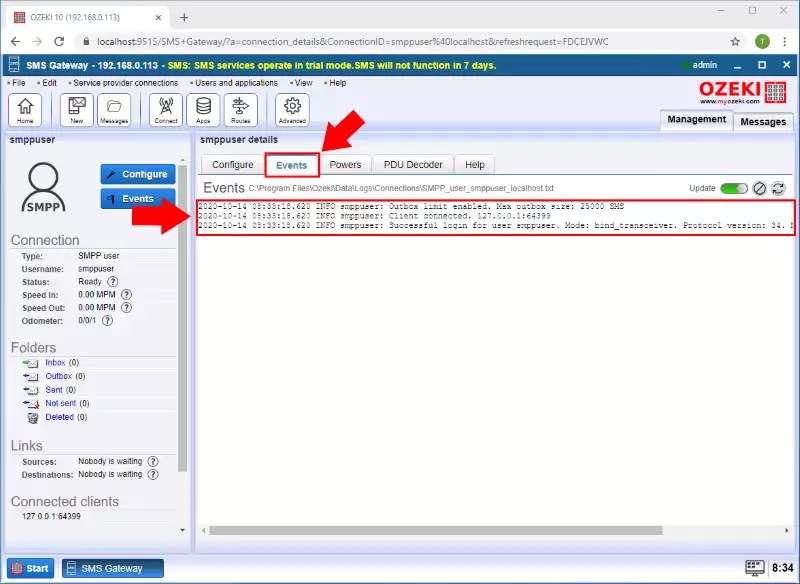Switch to the Powers tab
This screenshot has height=584, width=800.
(x=345, y=165)
